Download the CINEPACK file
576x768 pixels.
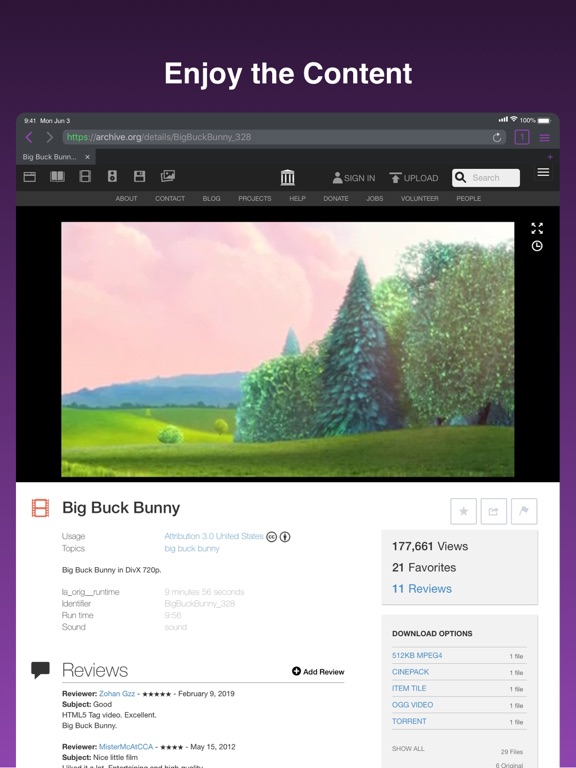[x=410, y=672]
